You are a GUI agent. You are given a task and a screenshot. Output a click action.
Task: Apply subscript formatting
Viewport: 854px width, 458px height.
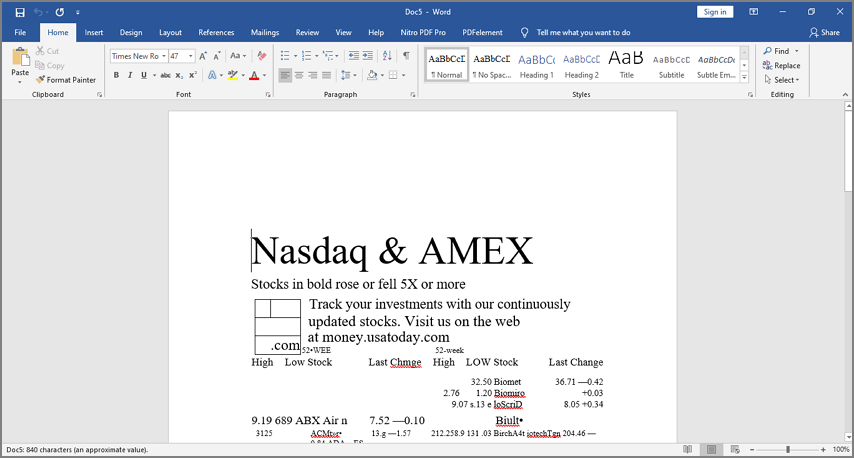tap(179, 75)
